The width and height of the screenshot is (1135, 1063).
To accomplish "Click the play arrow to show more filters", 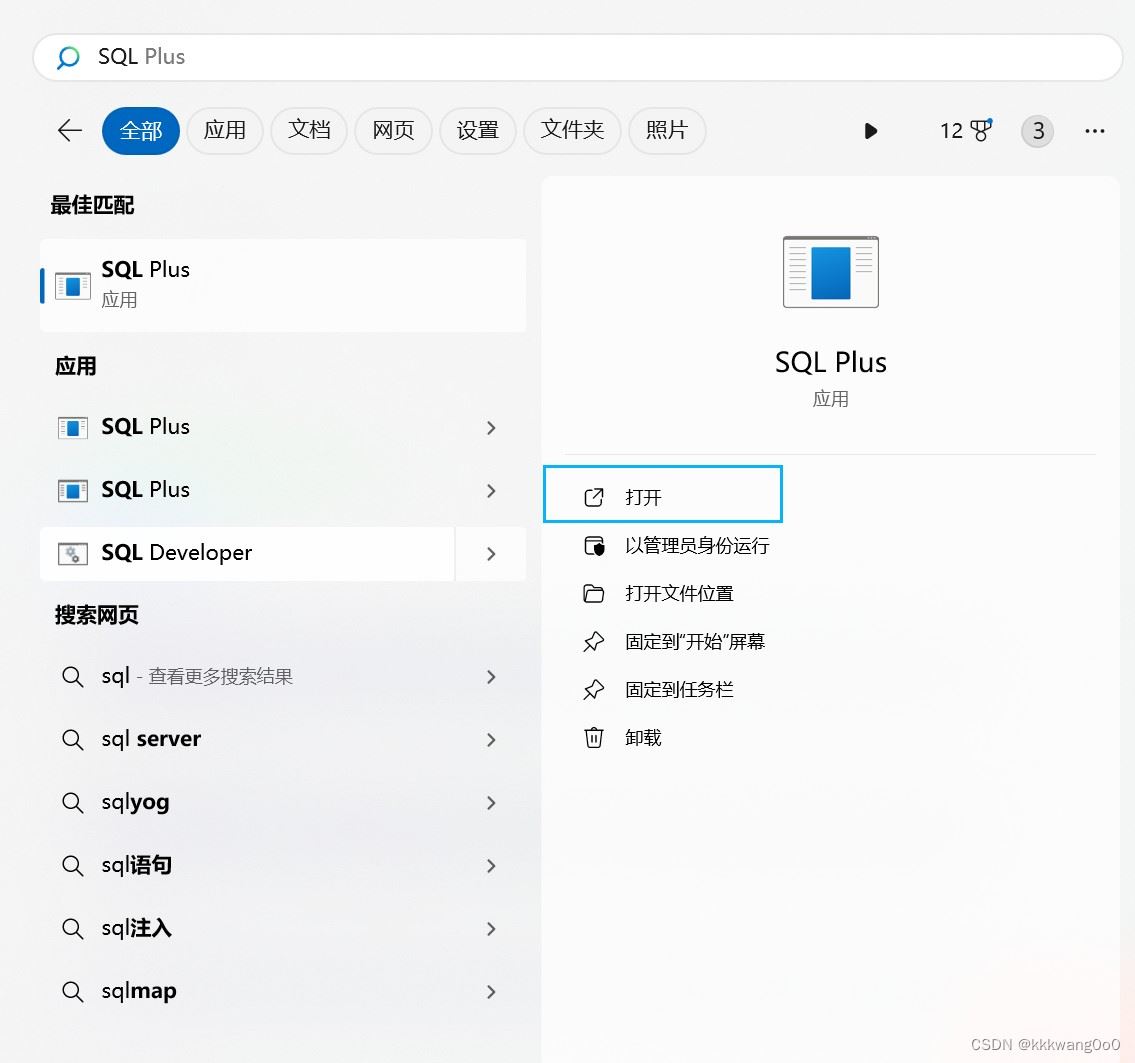I will click(871, 131).
